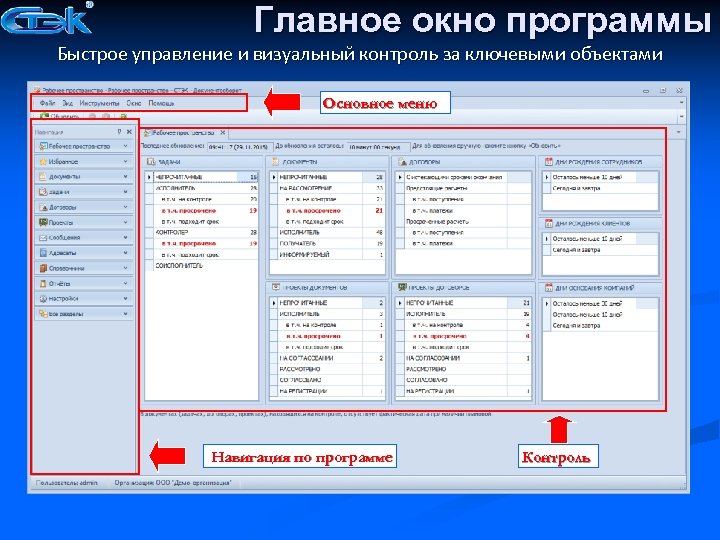Screen dimensions: 720x540
Task: Click the Обновить toolbar button
Action: 60,117
